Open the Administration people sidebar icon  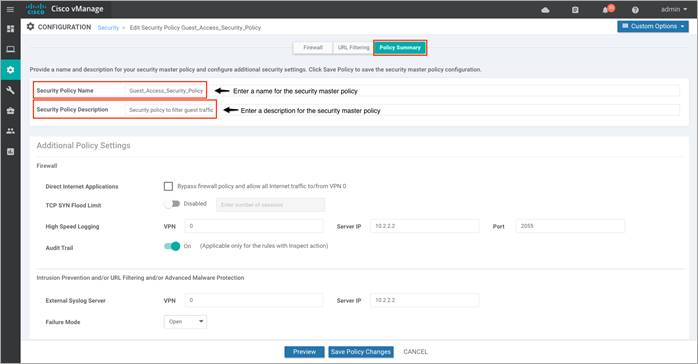10,131
